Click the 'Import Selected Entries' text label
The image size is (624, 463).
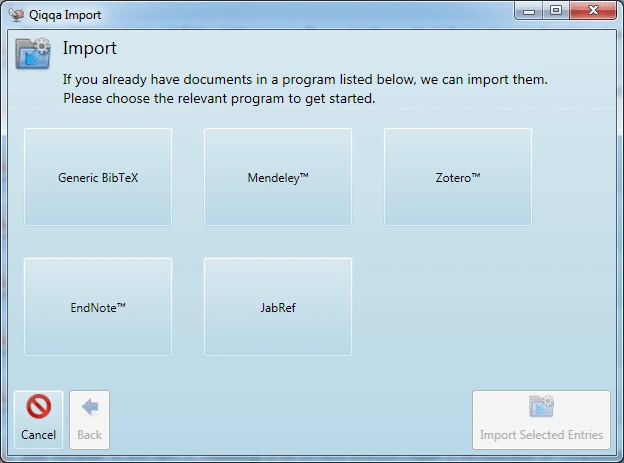tap(541, 435)
